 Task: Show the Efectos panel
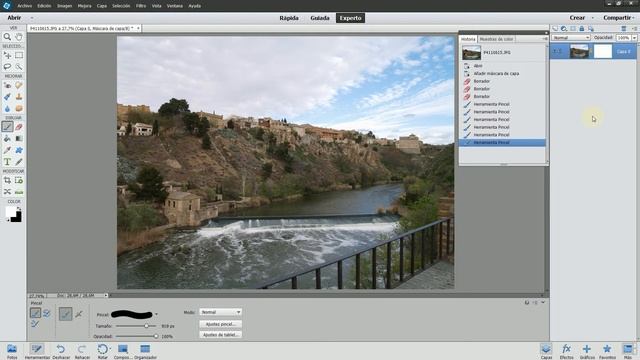coord(567,351)
